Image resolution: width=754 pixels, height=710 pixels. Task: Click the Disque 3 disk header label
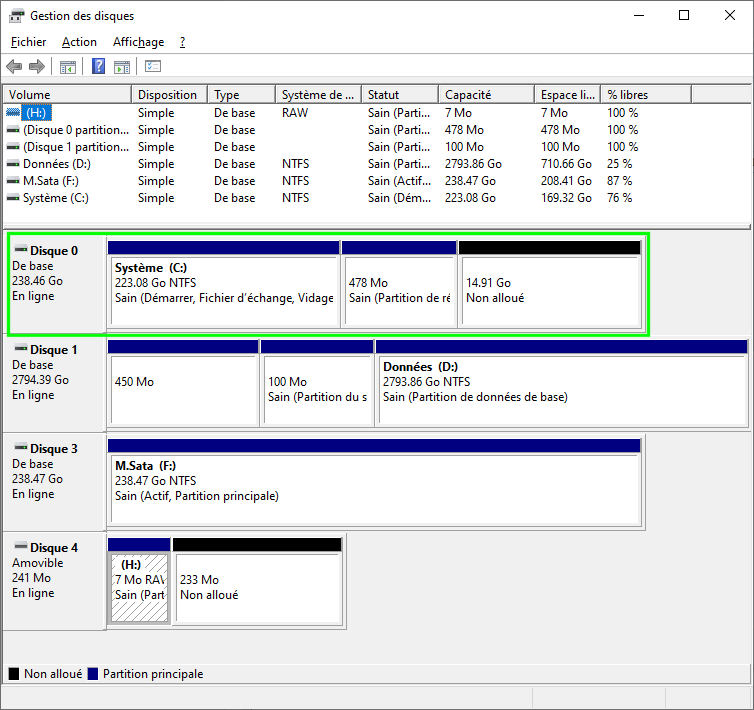(x=53, y=449)
